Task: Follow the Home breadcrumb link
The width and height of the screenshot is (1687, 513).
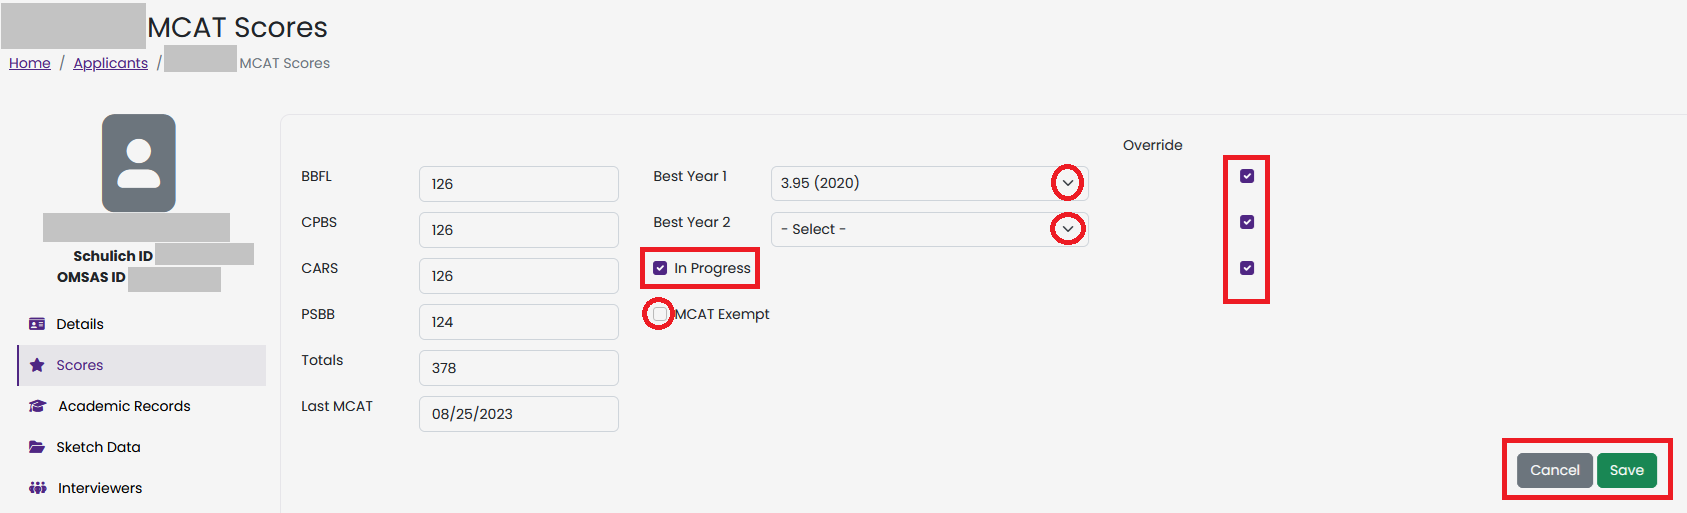Action: click(x=30, y=63)
